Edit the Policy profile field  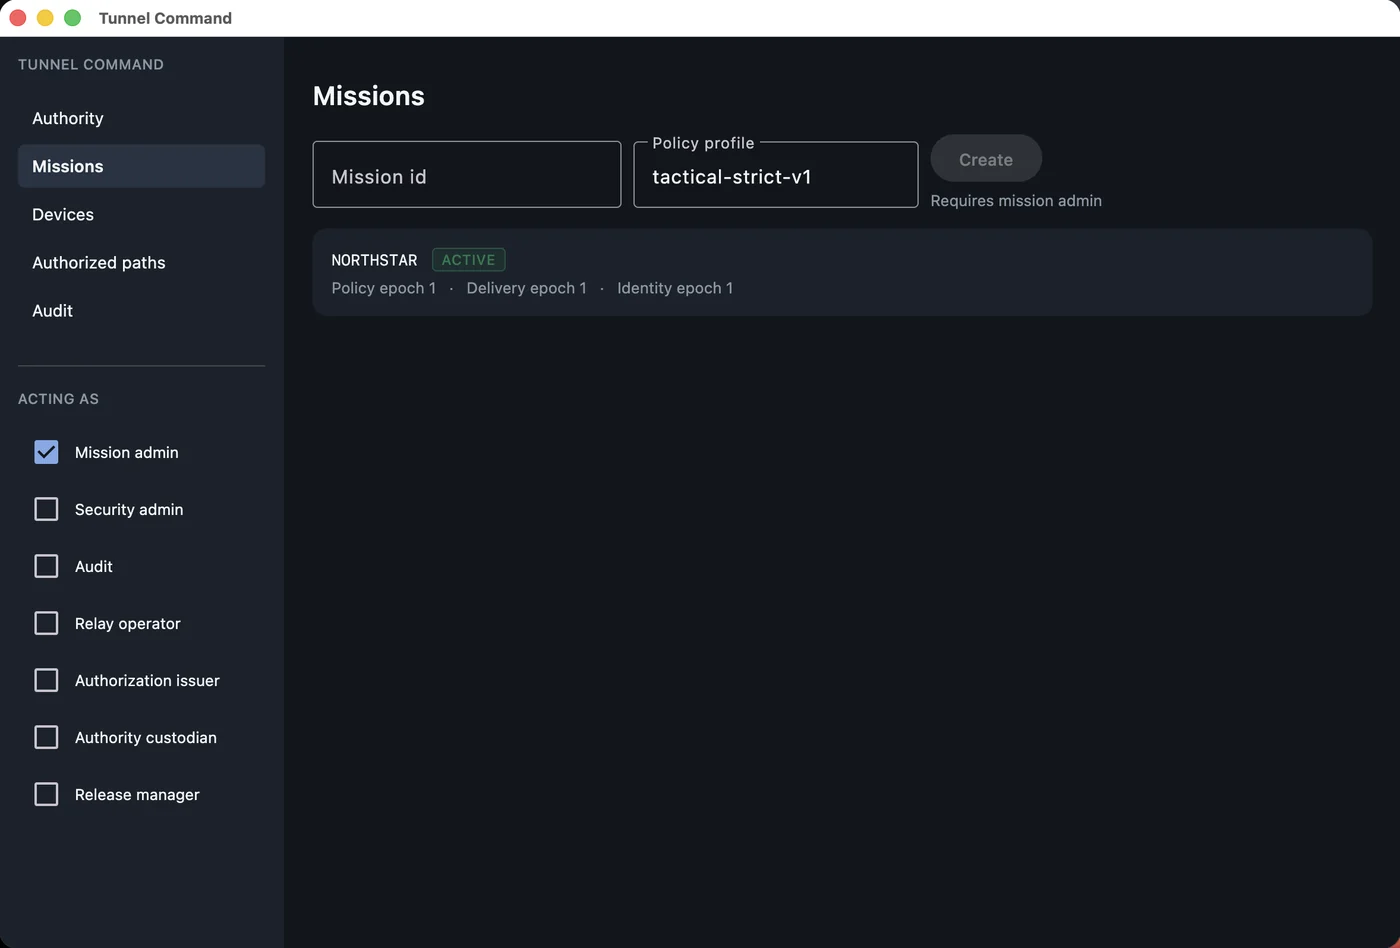pyautogui.click(x=776, y=176)
